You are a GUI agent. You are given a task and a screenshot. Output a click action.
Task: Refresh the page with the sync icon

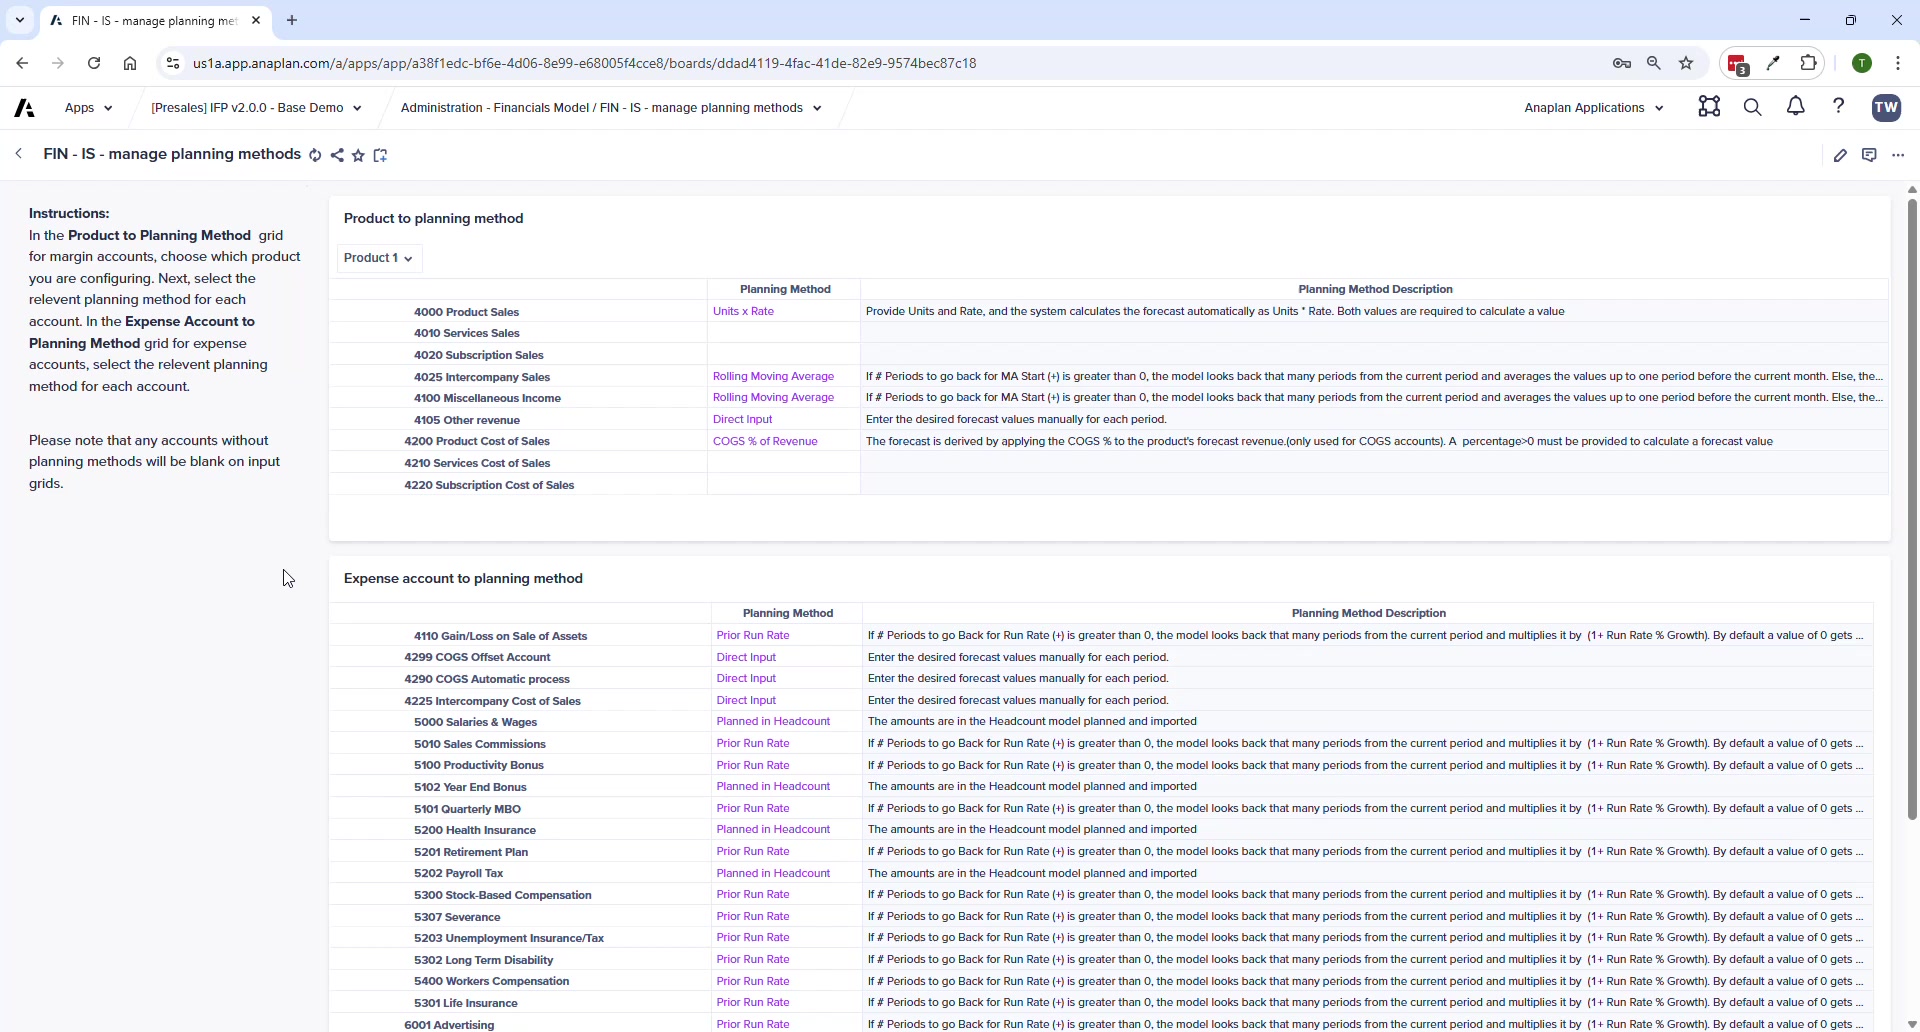[x=316, y=155]
